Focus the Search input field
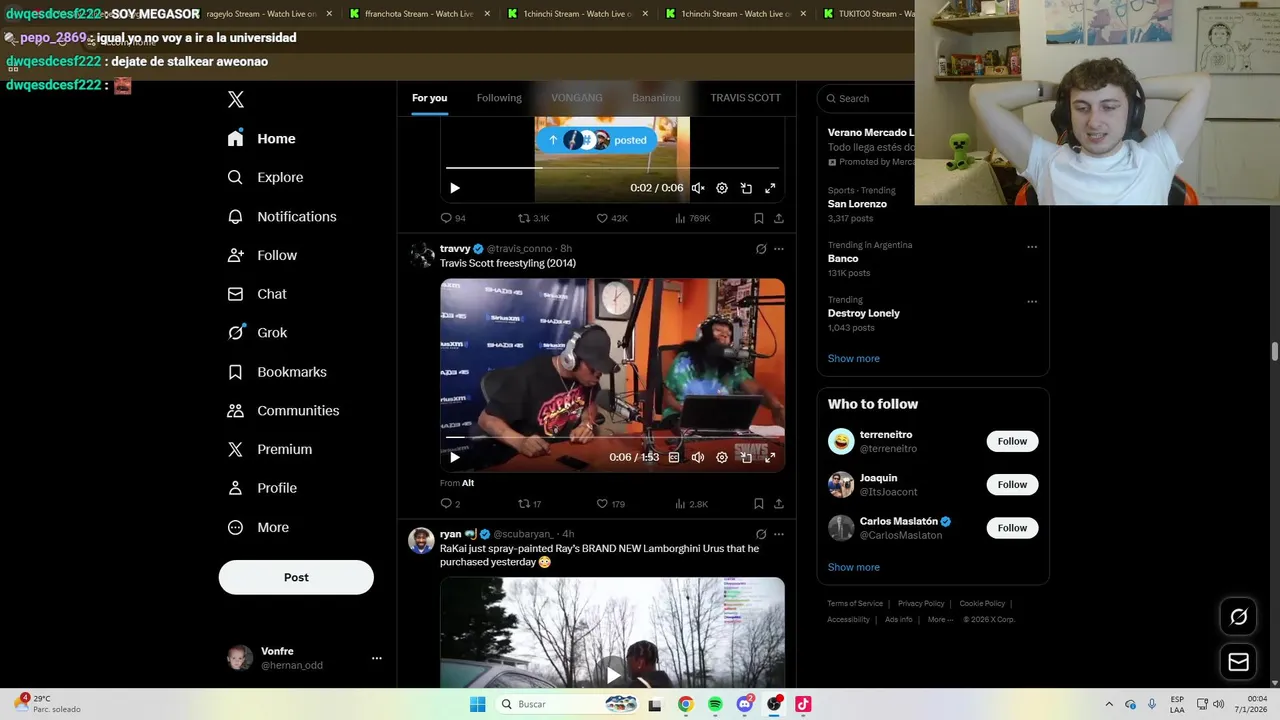 (868, 98)
